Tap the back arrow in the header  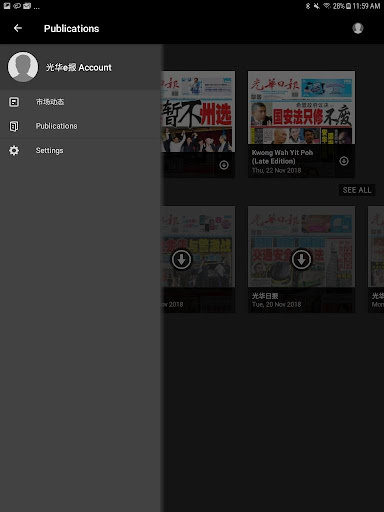tap(18, 28)
